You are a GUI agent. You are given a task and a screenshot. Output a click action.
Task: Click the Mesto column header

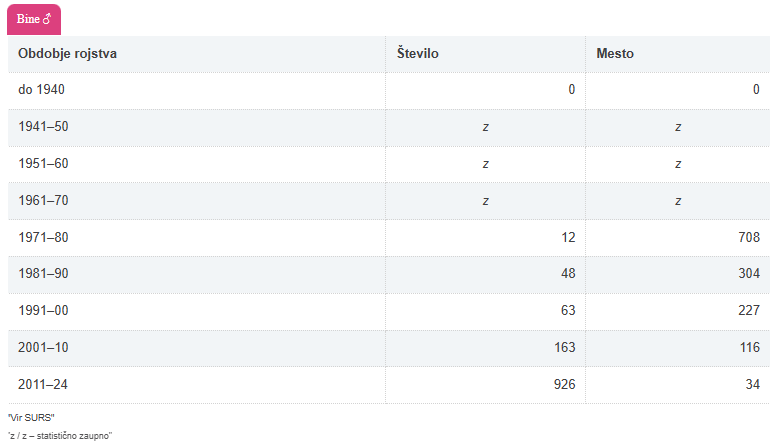click(x=615, y=53)
